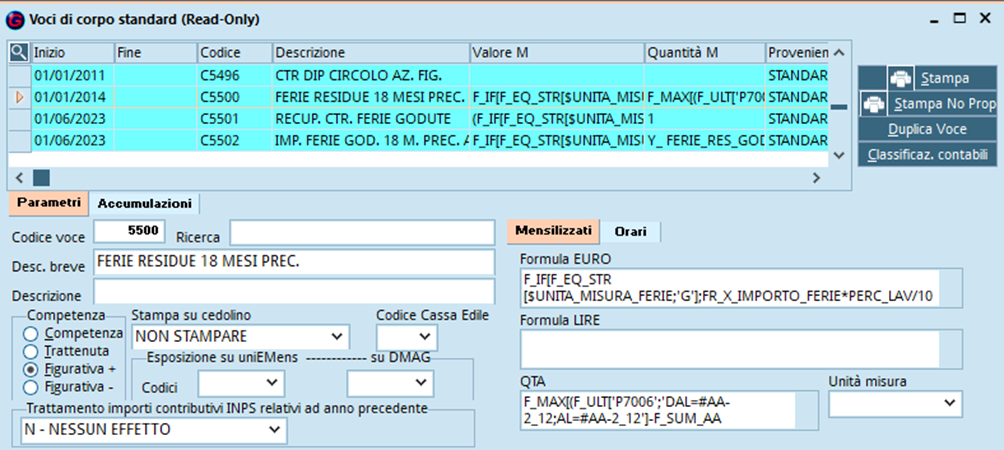Image resolution: width=1004 pixels, height=450 pixels.
Task: Click the Ricerca input field
Action: coord(362,232)
